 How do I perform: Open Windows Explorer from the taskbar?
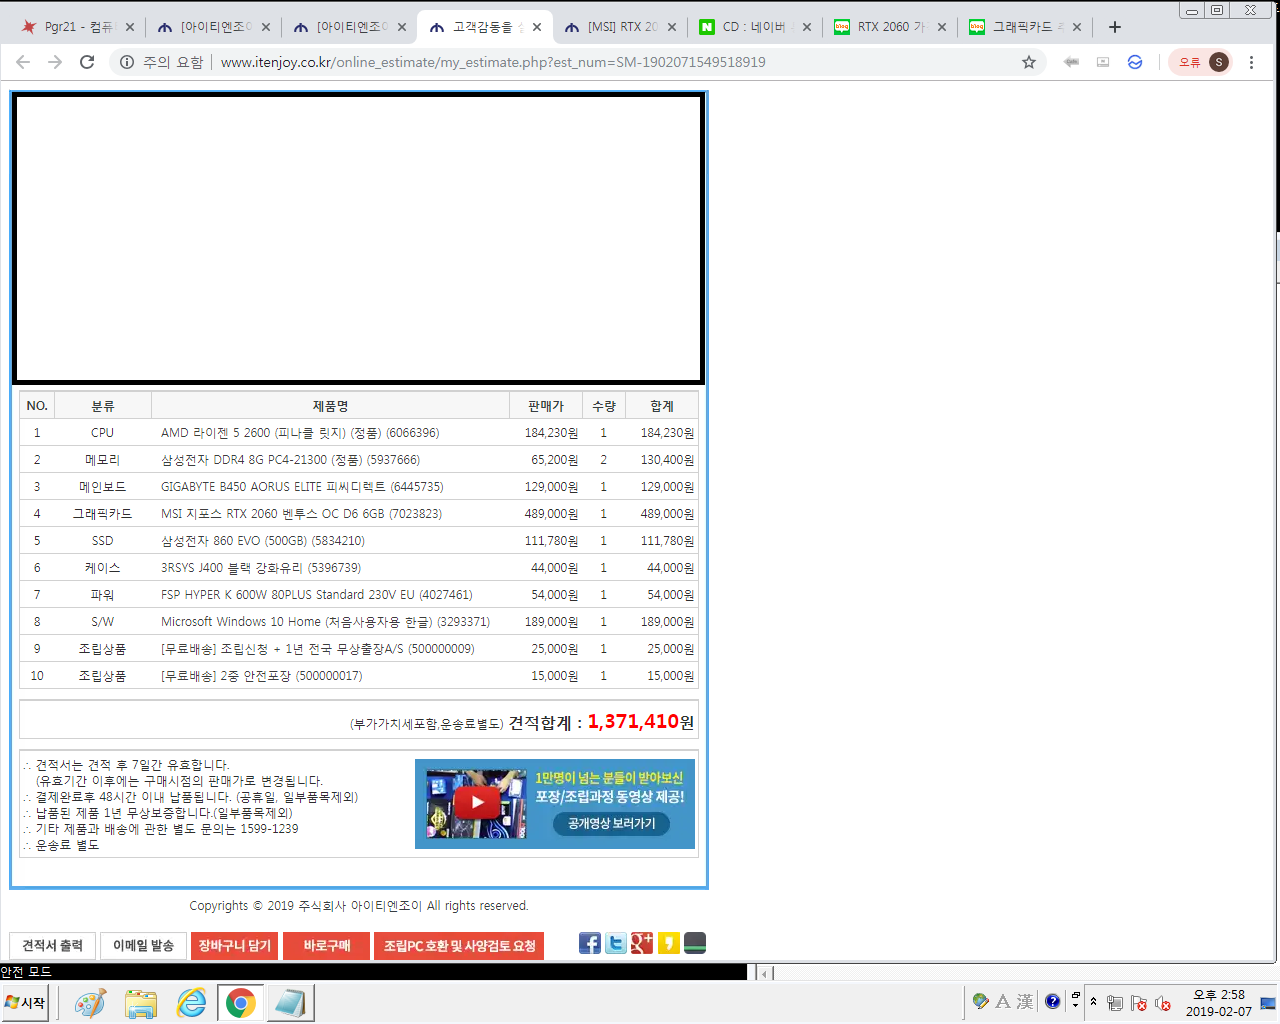[x=141, y=1003]
